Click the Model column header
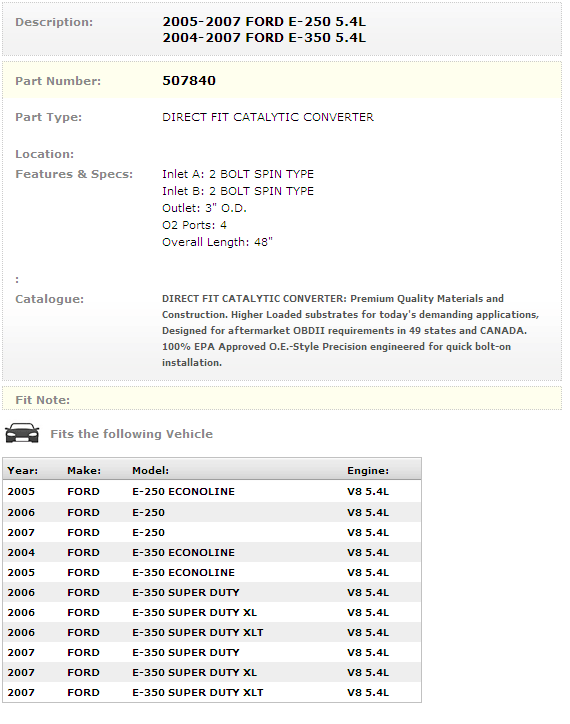 tap(151, 471)
